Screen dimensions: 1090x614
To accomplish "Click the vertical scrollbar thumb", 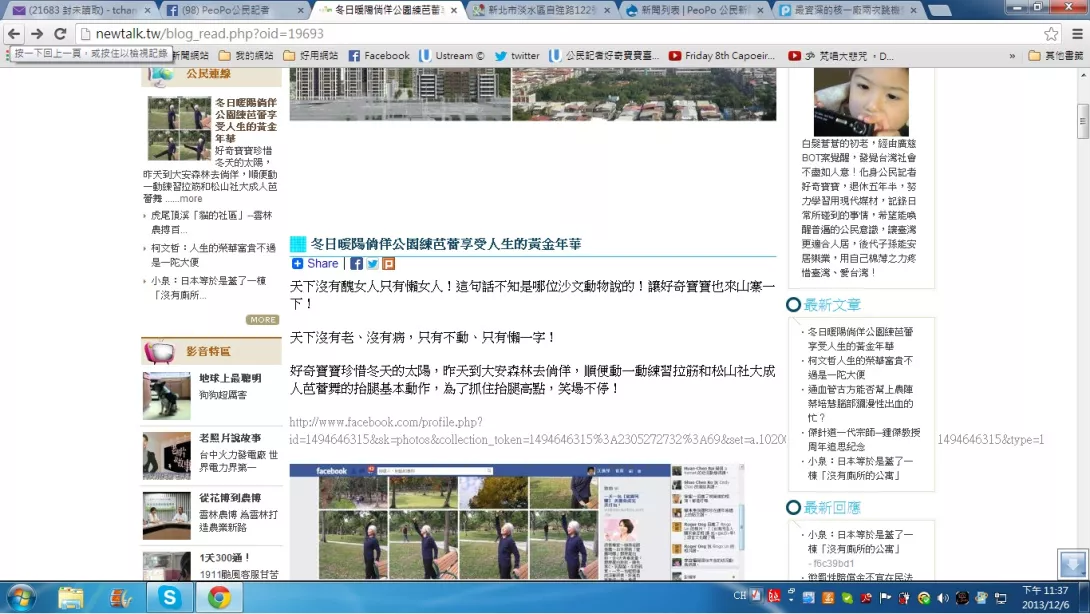I will pos(1082,121).
